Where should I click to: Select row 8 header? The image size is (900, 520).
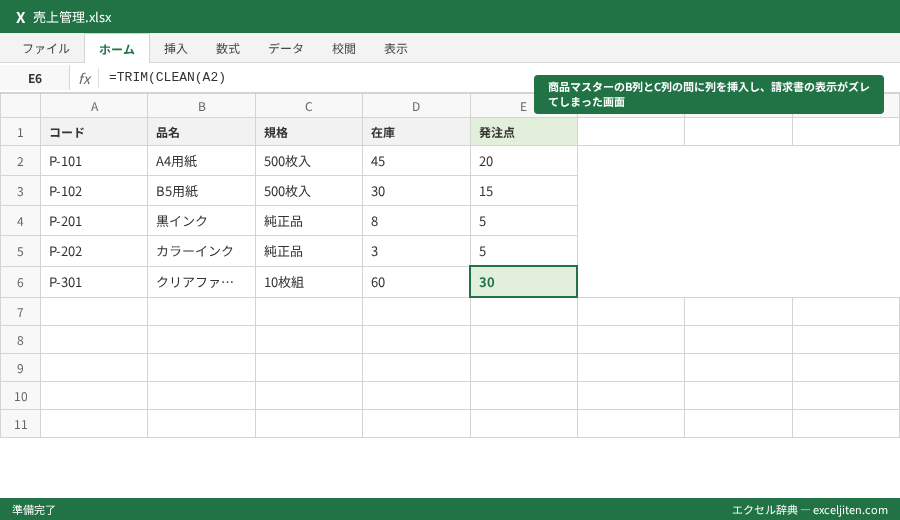pyautogui.click(x=21, y=340)
